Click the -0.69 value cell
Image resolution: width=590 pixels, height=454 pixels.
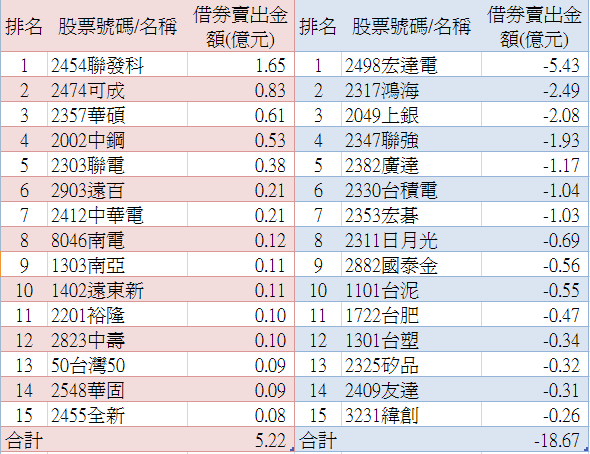535,240
